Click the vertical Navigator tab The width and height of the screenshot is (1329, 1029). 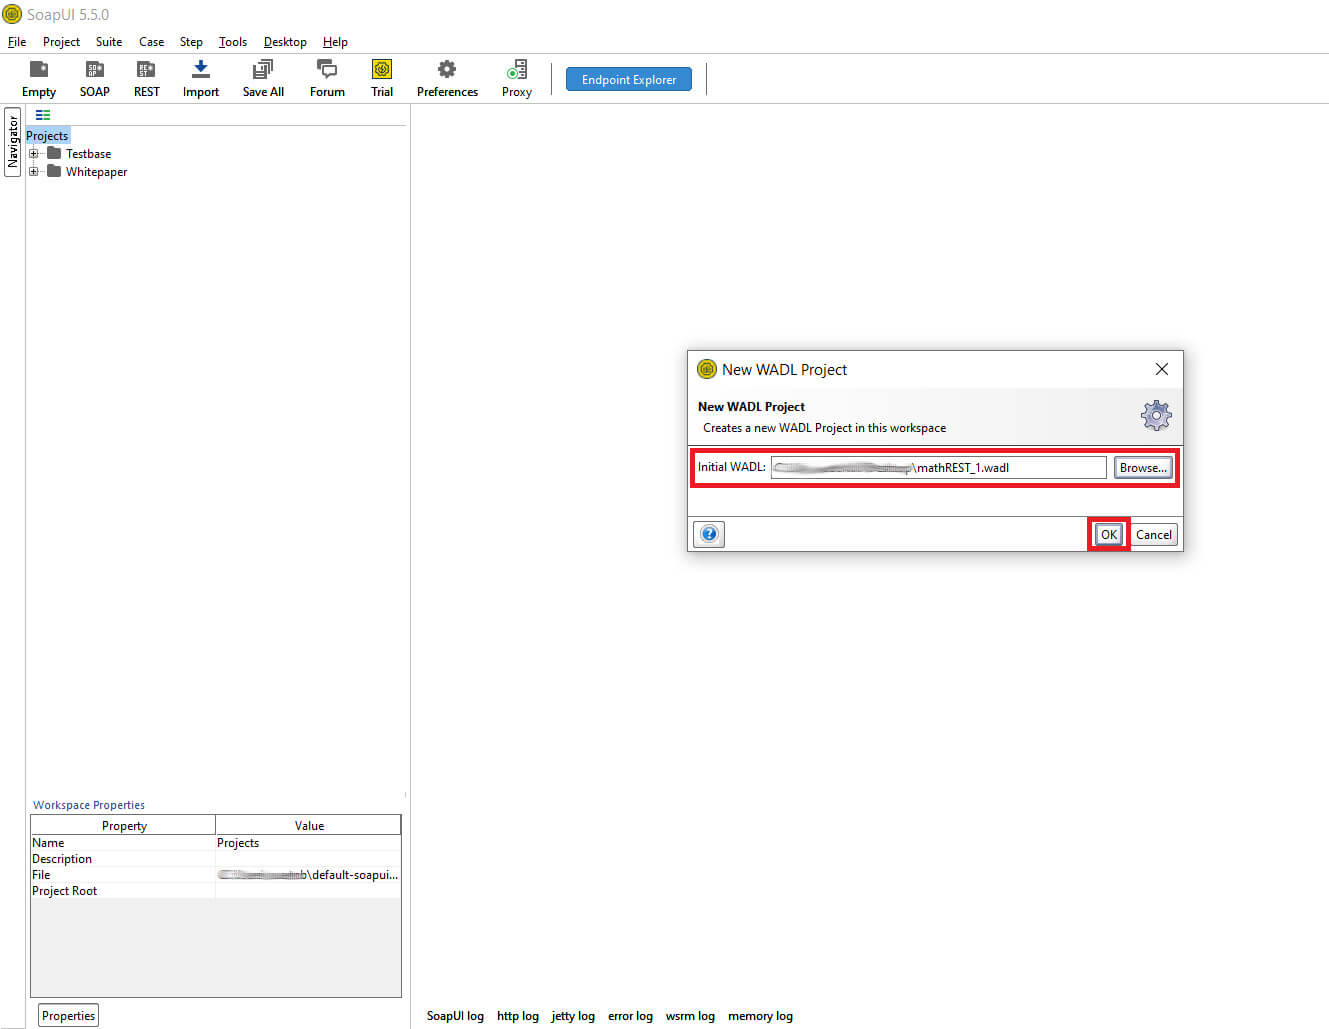[x=13, y=141]
